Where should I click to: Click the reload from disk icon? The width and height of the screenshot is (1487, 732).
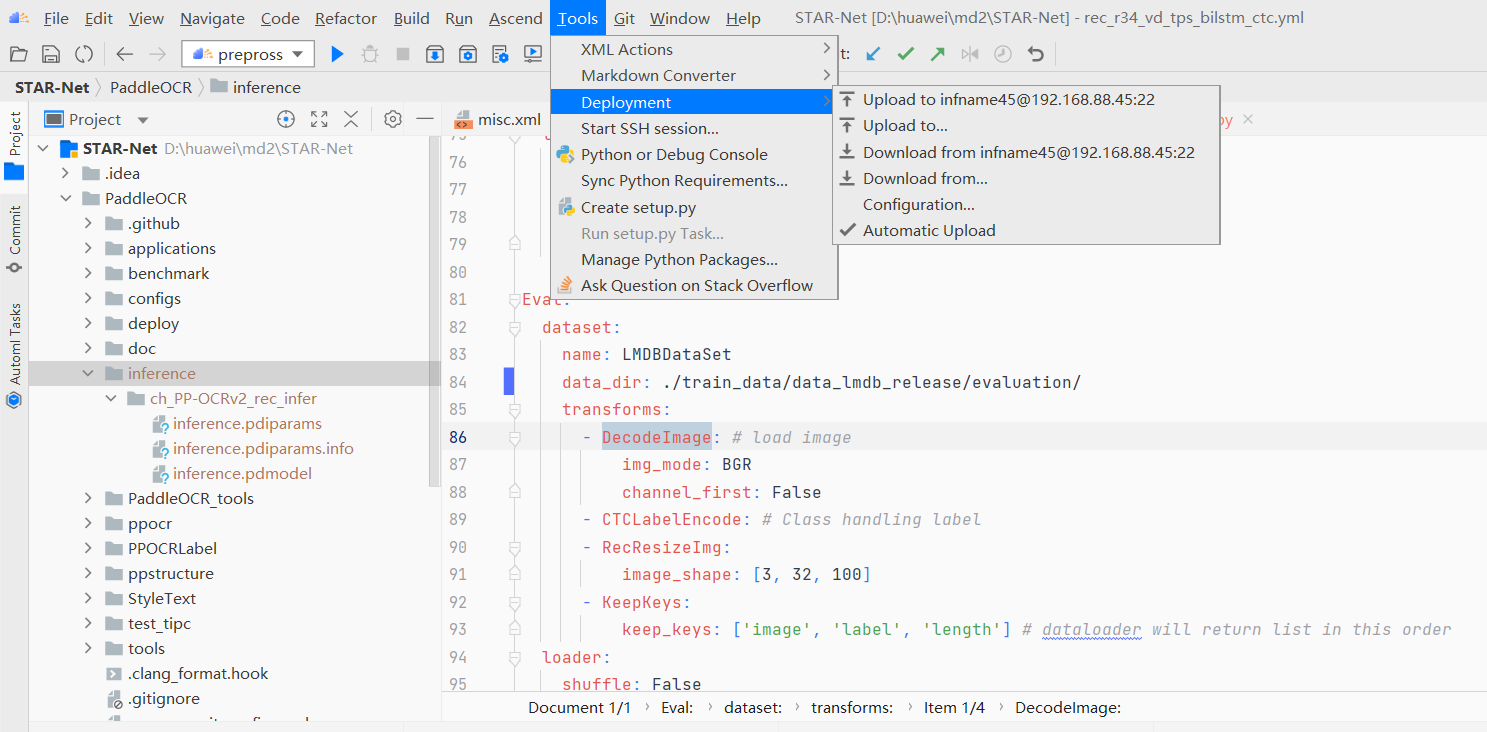click(x=84, y=54)
